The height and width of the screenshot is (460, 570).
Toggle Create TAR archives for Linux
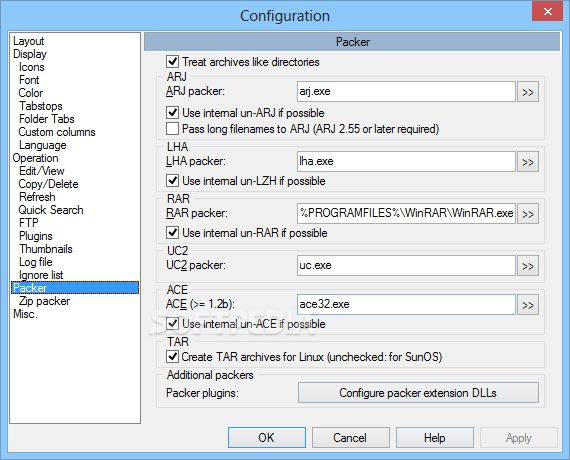tap(172, 357)
